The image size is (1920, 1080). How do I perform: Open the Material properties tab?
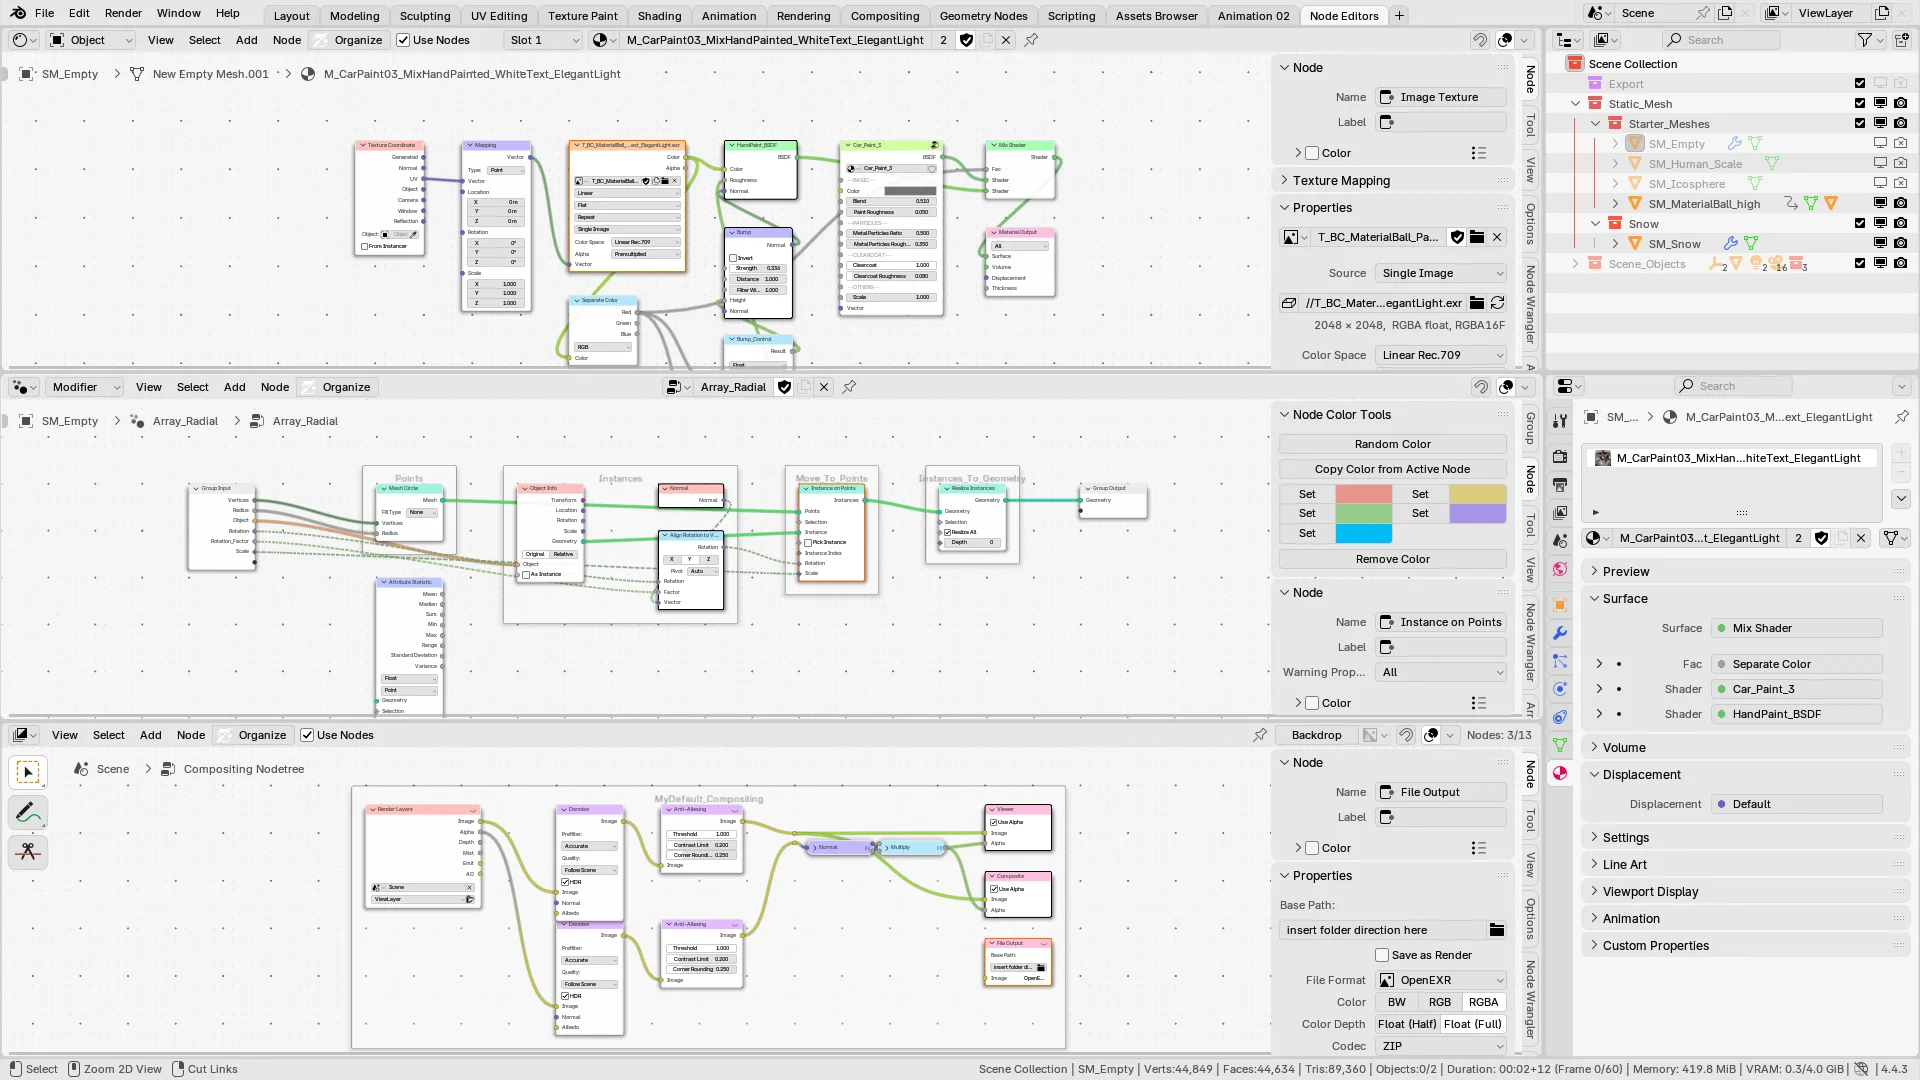1560,773
